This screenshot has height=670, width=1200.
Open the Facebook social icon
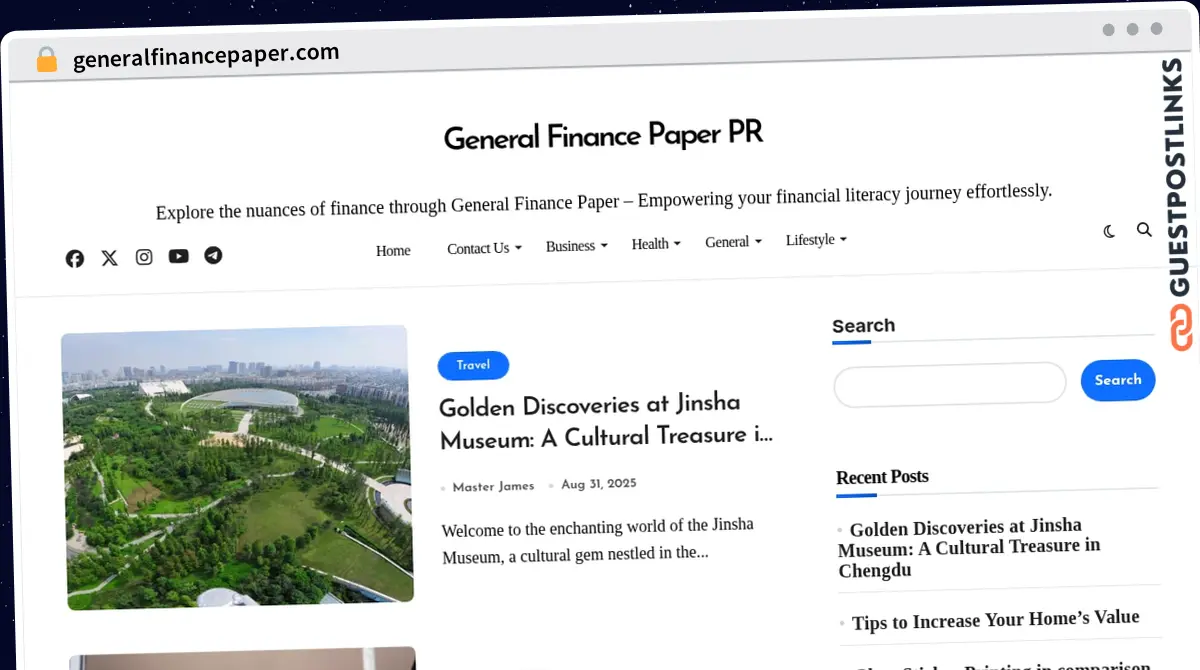pos(75,259)
